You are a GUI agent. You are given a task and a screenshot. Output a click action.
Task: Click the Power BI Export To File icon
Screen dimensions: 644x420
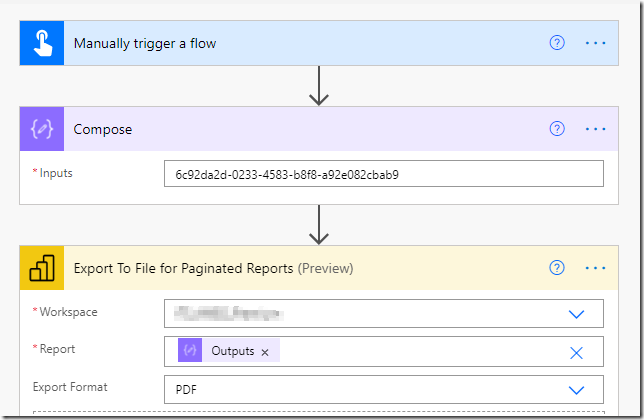pos(42,268)
